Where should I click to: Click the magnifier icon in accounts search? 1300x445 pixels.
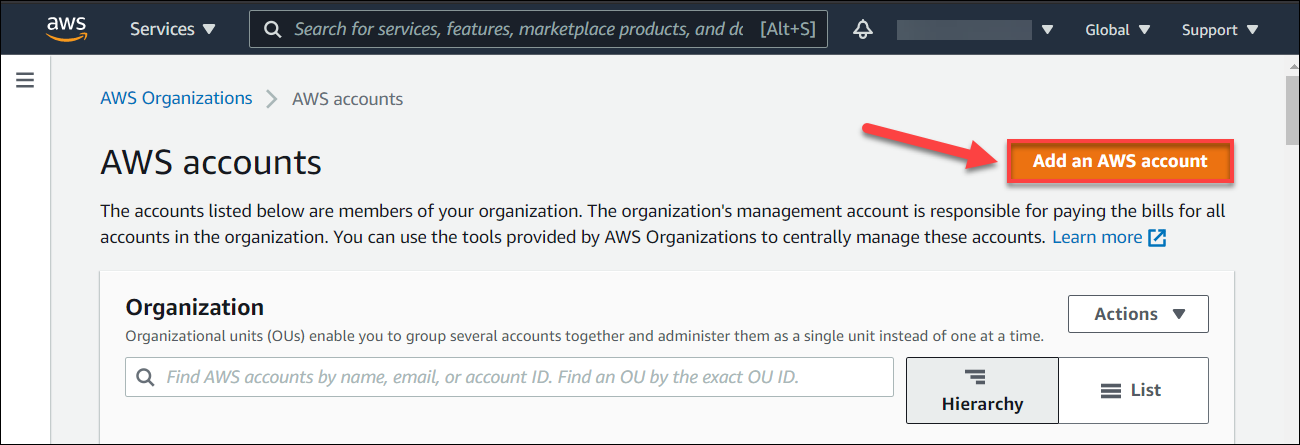pyautogui.click(x=145, y=378)
